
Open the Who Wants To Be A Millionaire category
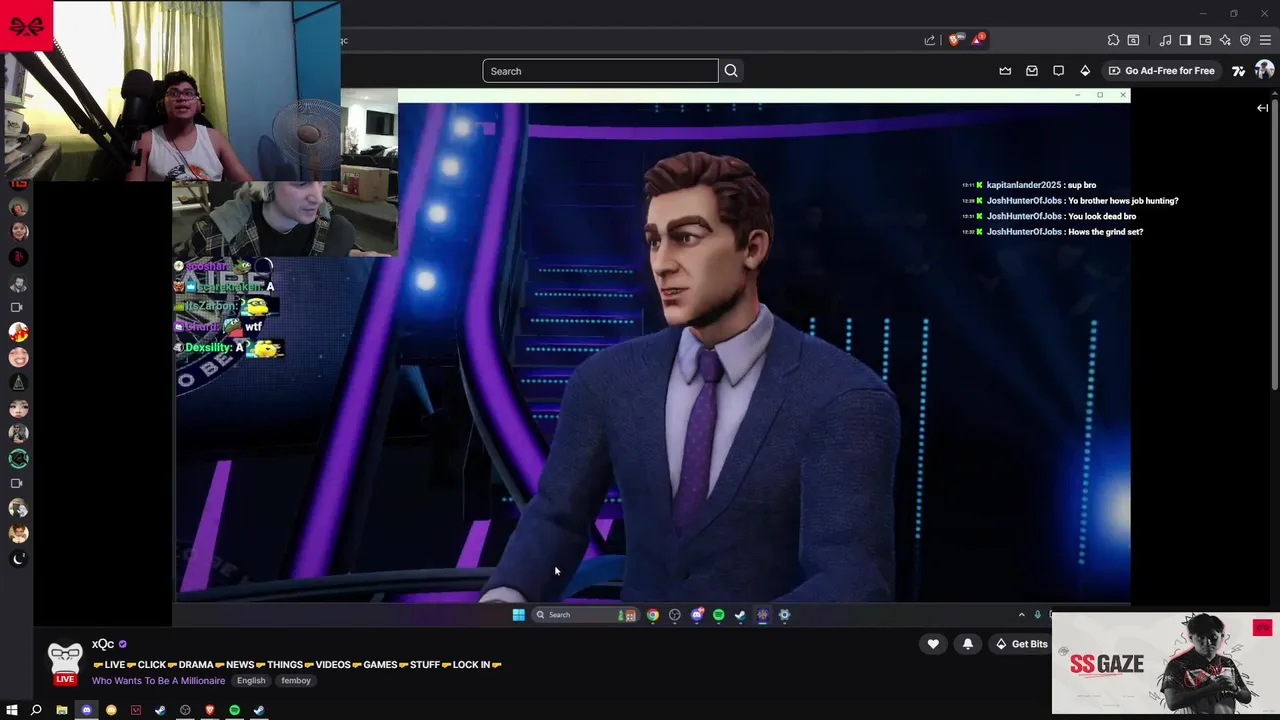158,681
